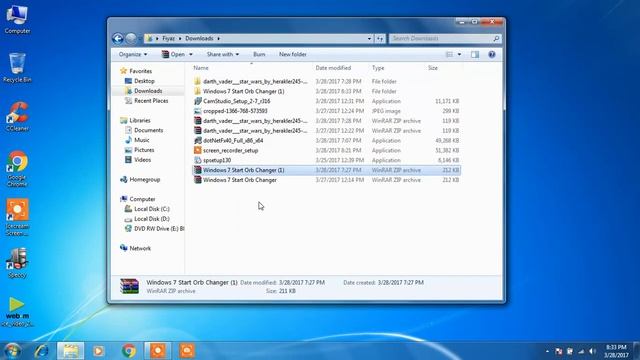Sort by the Name column header

pyautogui.click(x=201, y=68)
